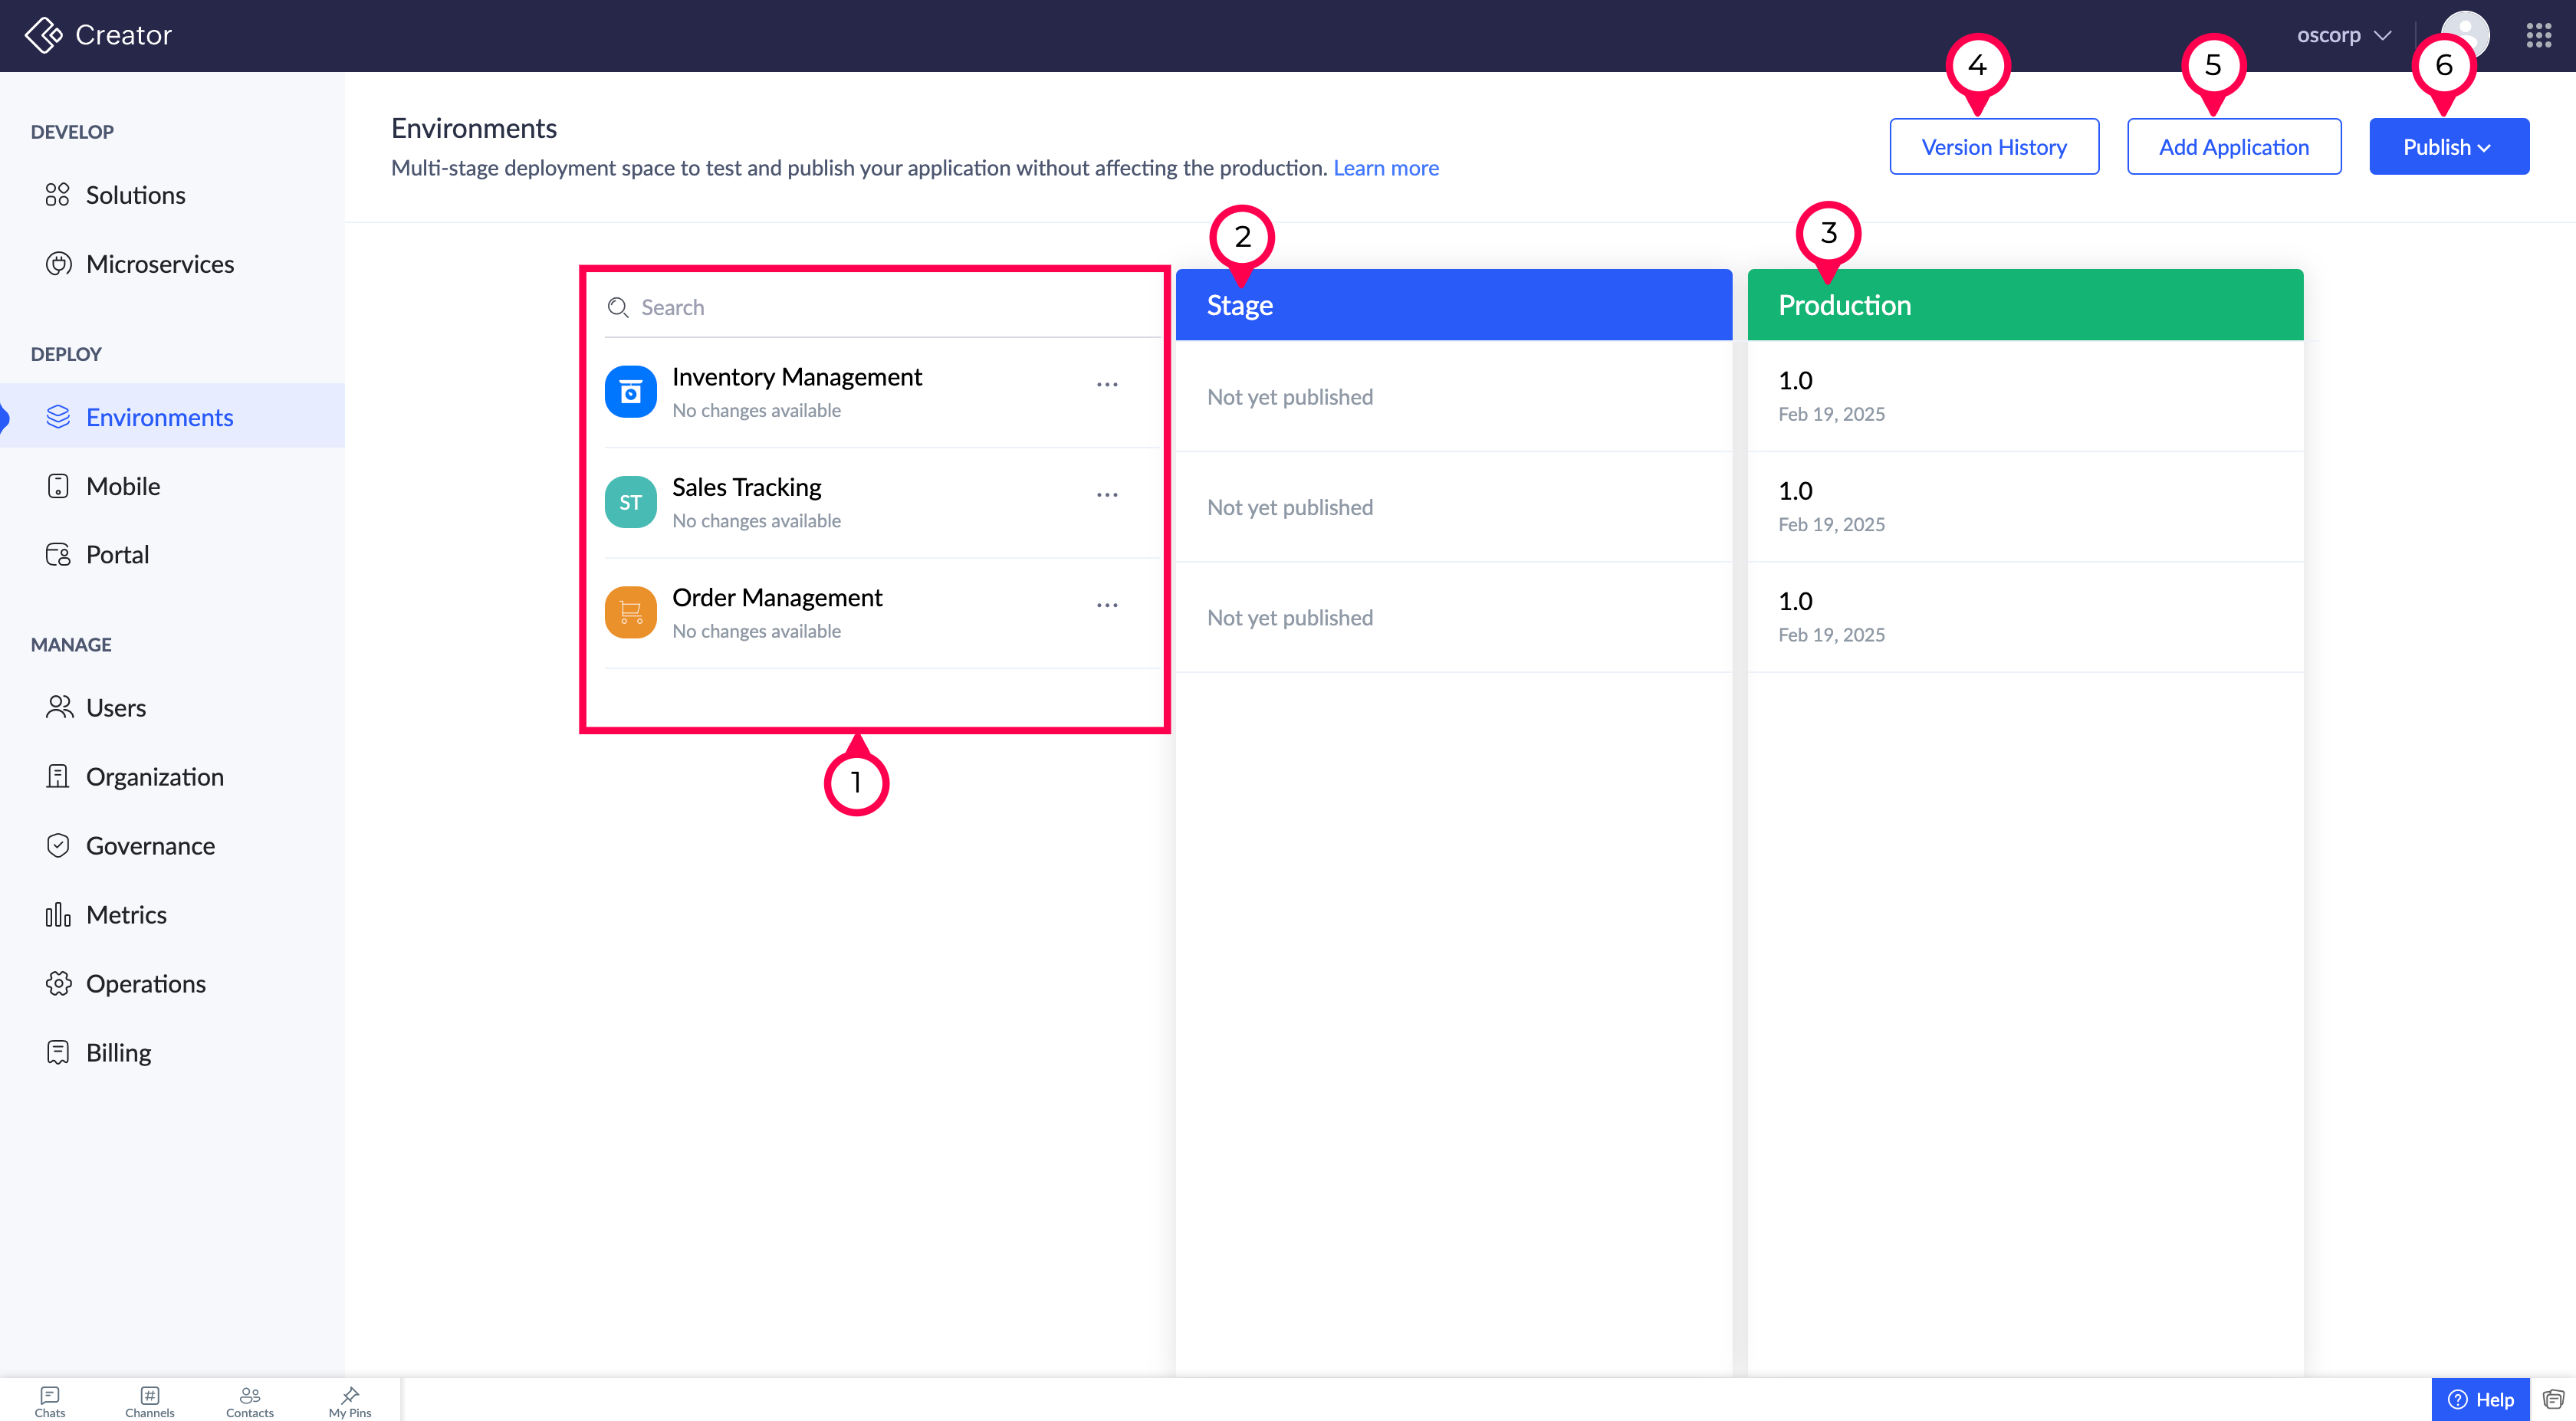The height and width of the screenshot is (1421, 2576).
Task: Open more options for Order Management
Action: click(1106, 605)
